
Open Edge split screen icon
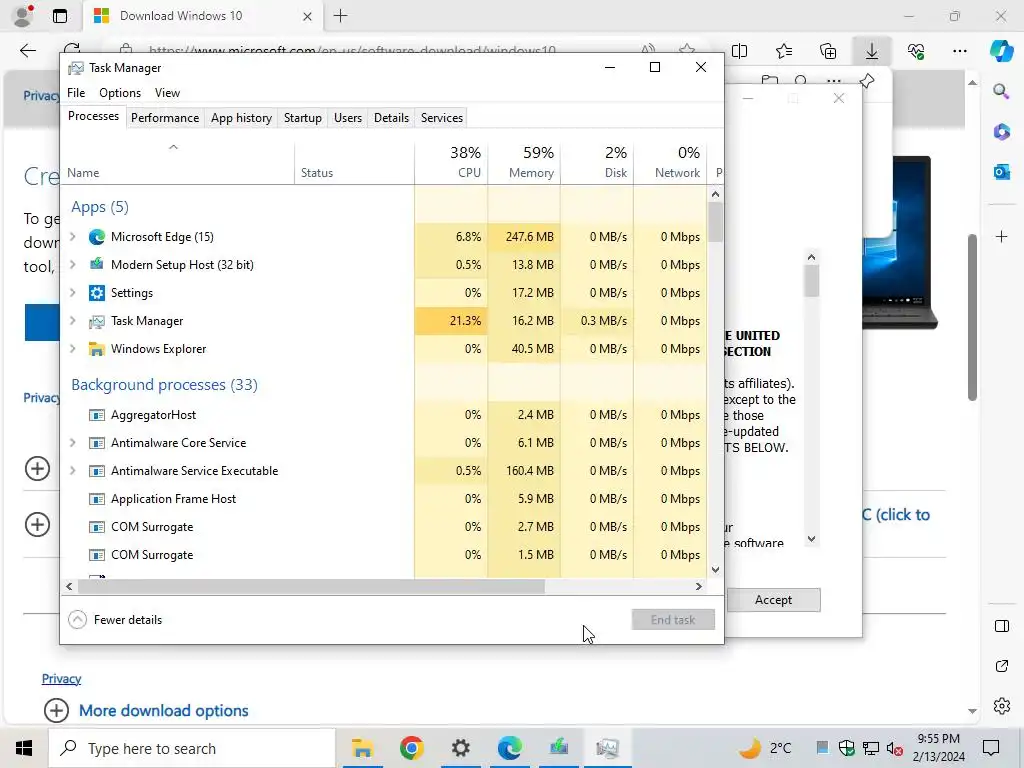click(x=739, y=51)
